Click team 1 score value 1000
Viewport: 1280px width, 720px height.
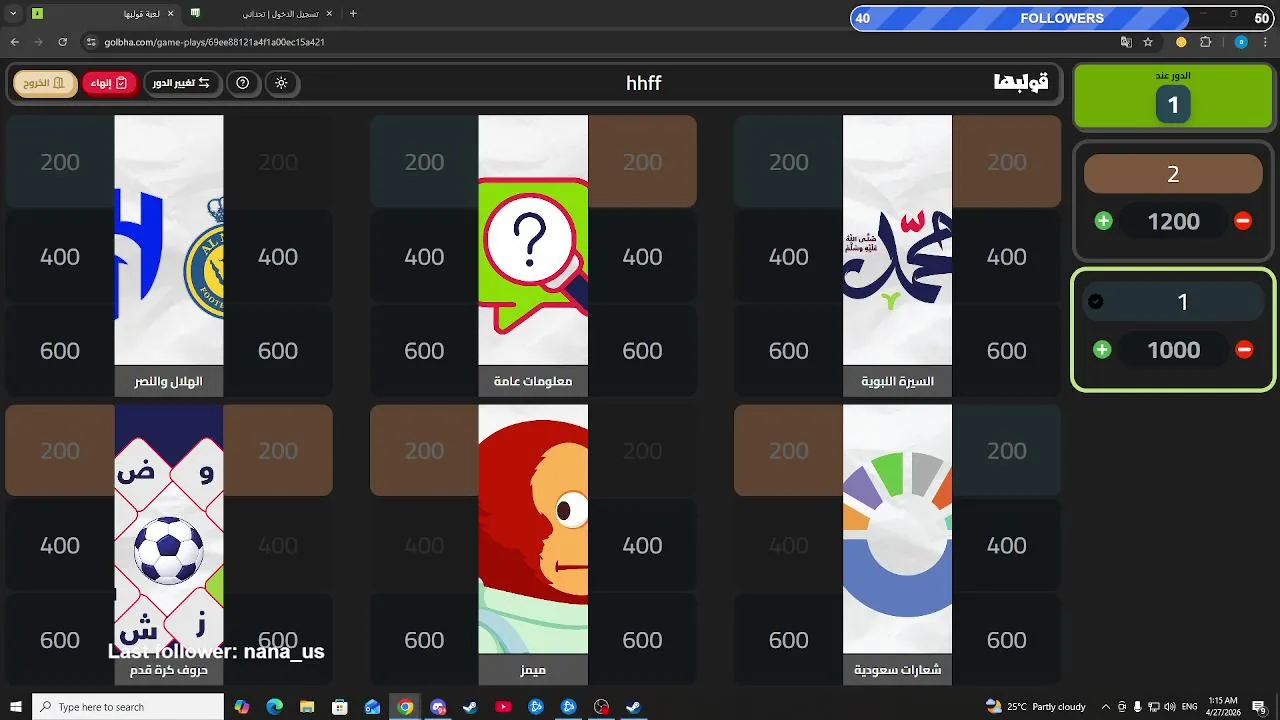tap(1173, 350)
